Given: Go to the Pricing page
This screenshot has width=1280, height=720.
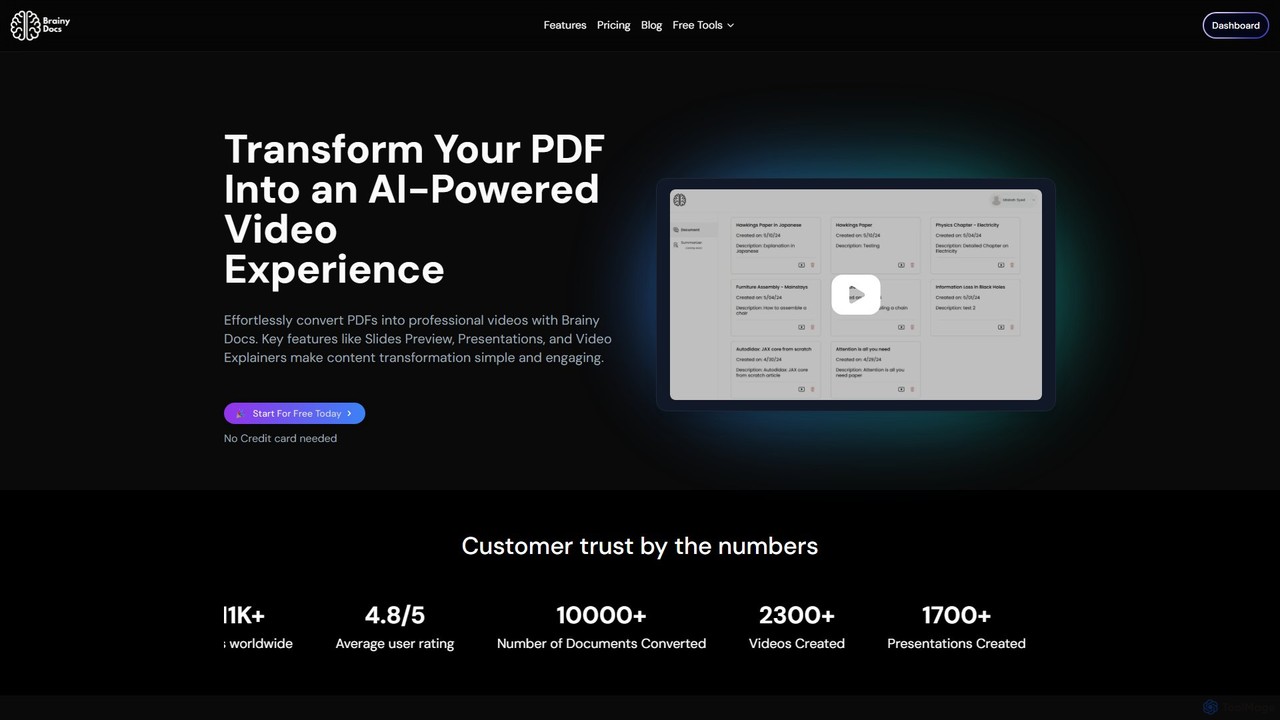Looking at the screenshot, I should [x=614, y=25].
